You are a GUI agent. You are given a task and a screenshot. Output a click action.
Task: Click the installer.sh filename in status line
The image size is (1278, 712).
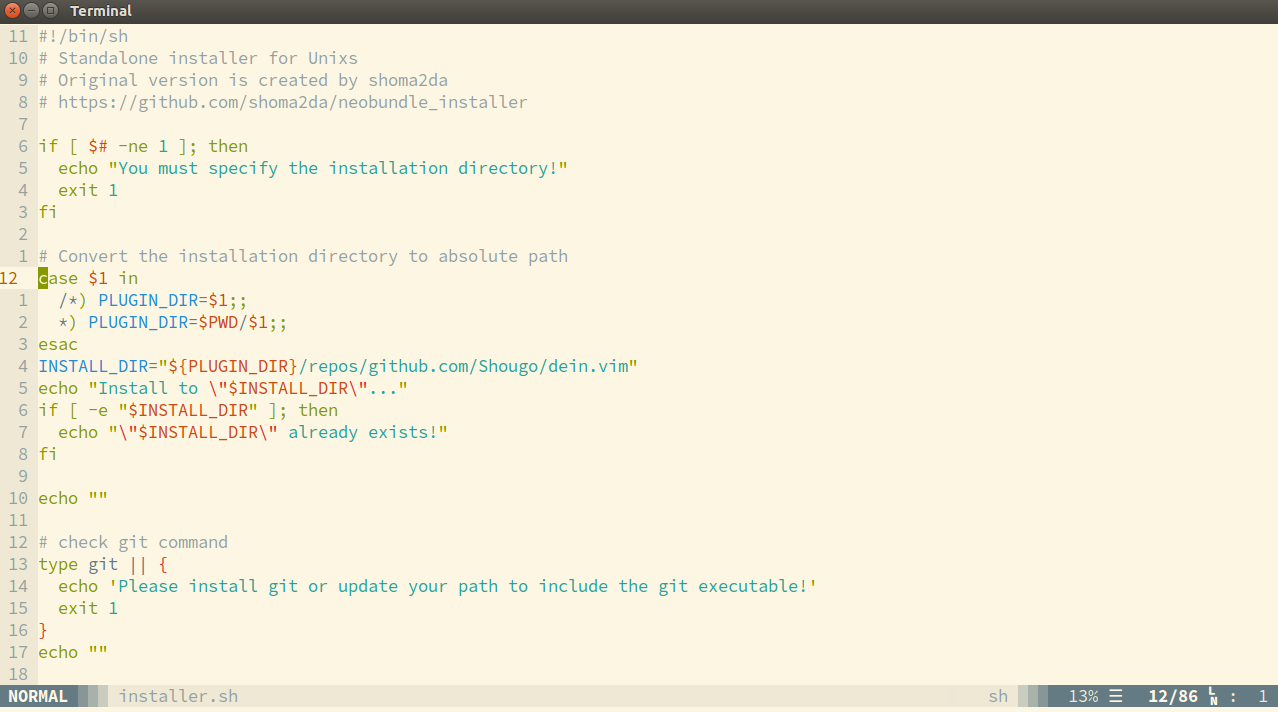click(178, 696)
